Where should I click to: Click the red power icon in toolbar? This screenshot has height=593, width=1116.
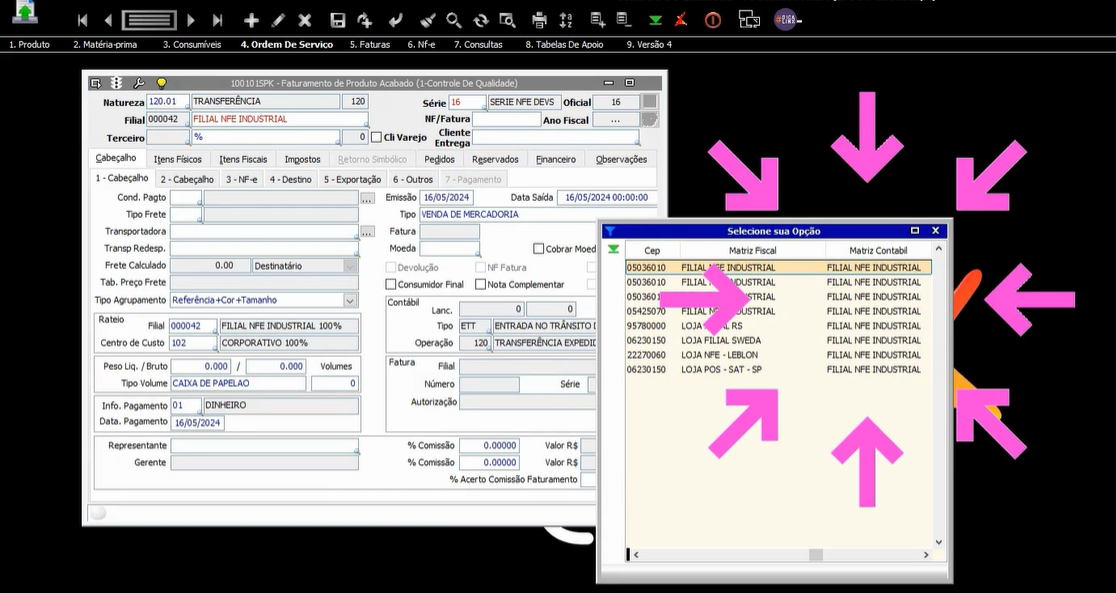pos(713,20)
